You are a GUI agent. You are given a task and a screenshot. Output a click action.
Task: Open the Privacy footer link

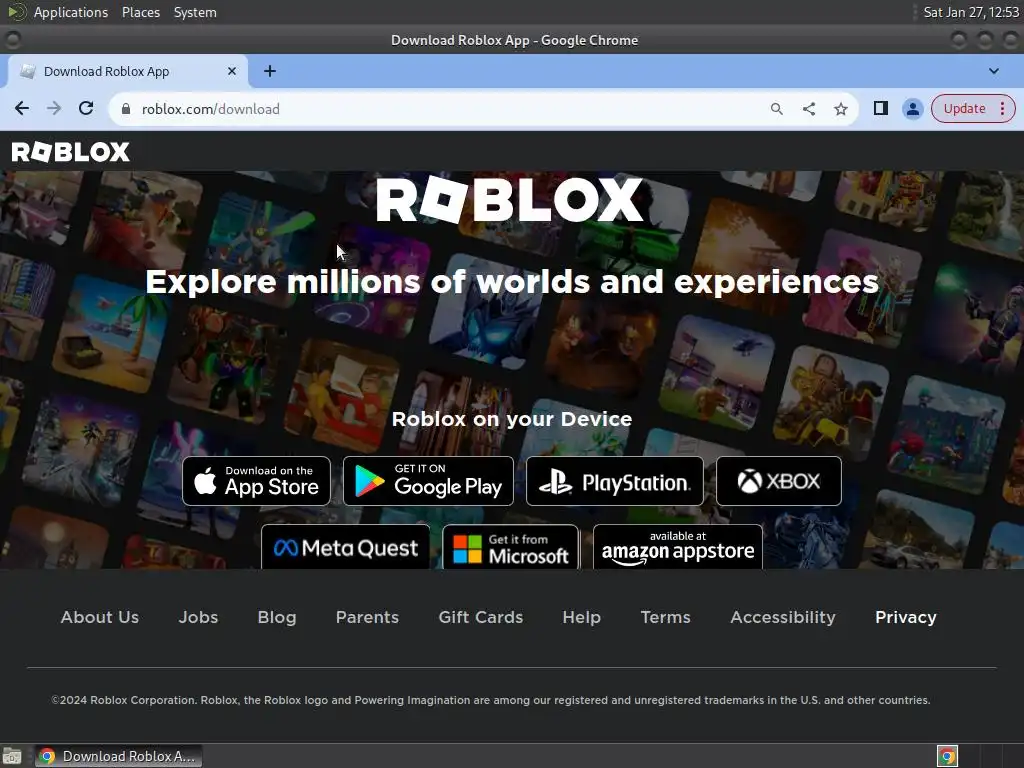click(x=906, y=617)
